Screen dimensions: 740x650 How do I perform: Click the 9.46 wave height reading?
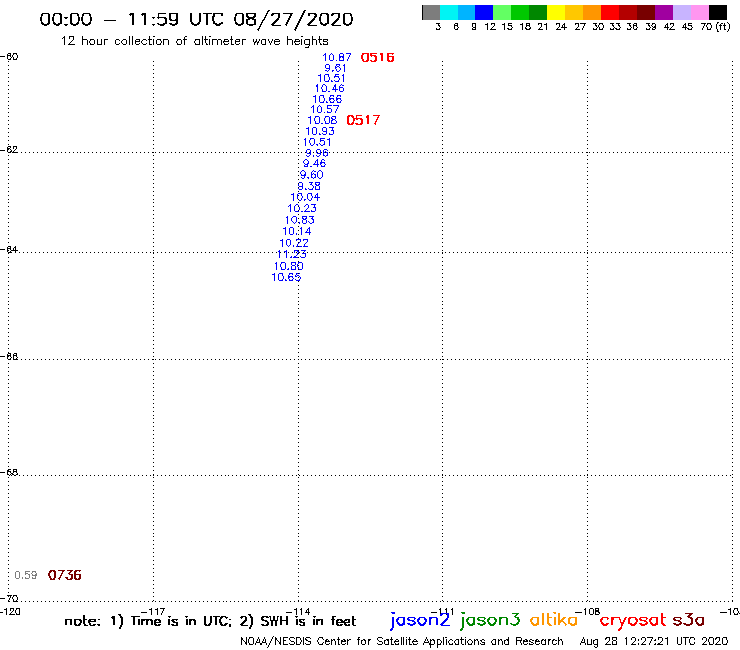(x=314, y=163)
